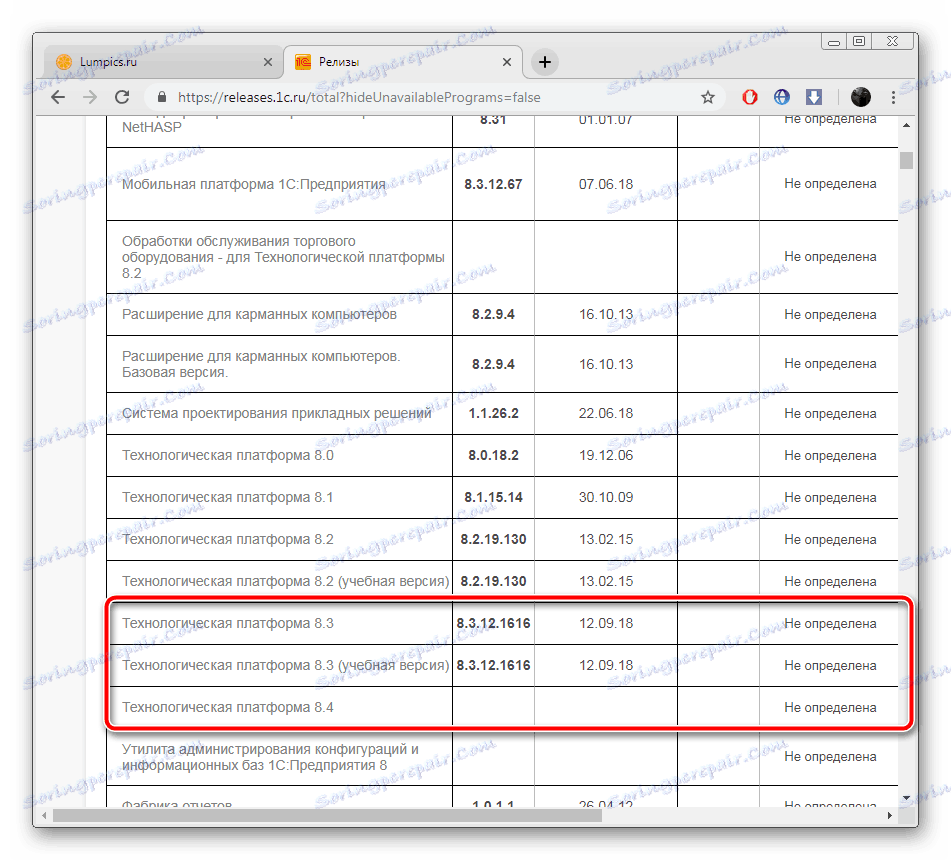
Task: Click version 8.1.15.14
Action: [x=493, y=497]
